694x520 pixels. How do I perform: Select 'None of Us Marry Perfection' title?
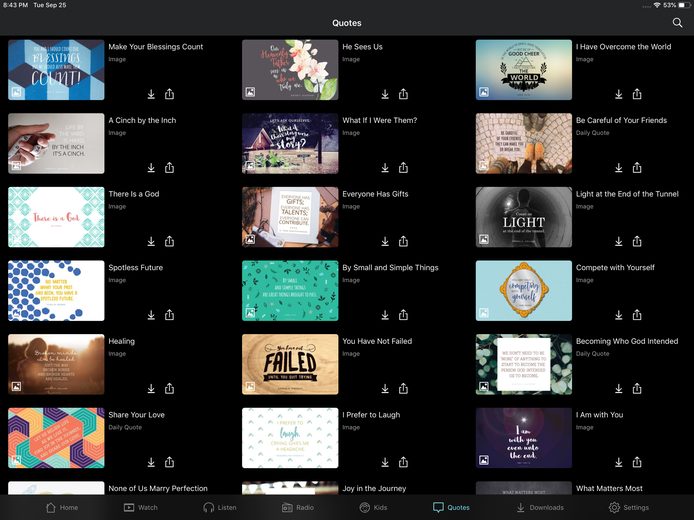(158, 488)
